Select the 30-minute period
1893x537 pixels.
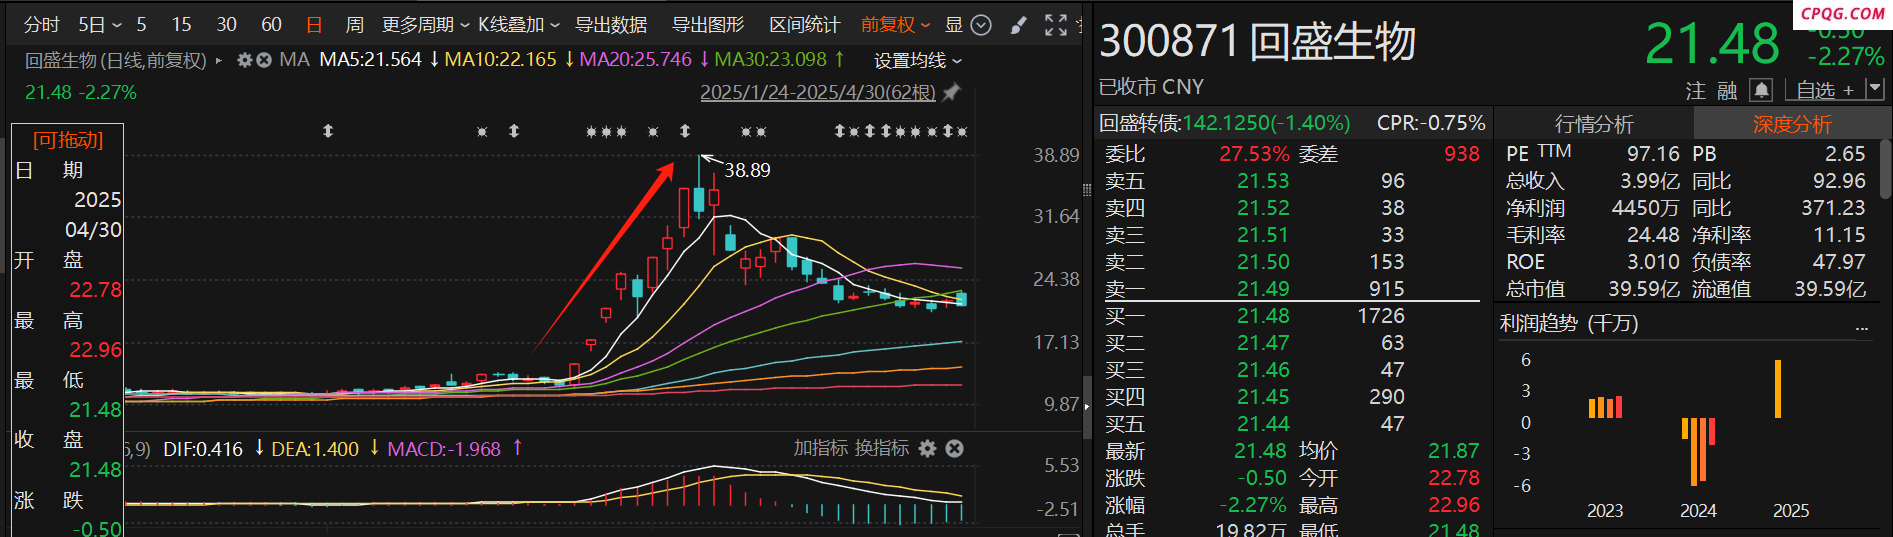[x=227, y=25]
